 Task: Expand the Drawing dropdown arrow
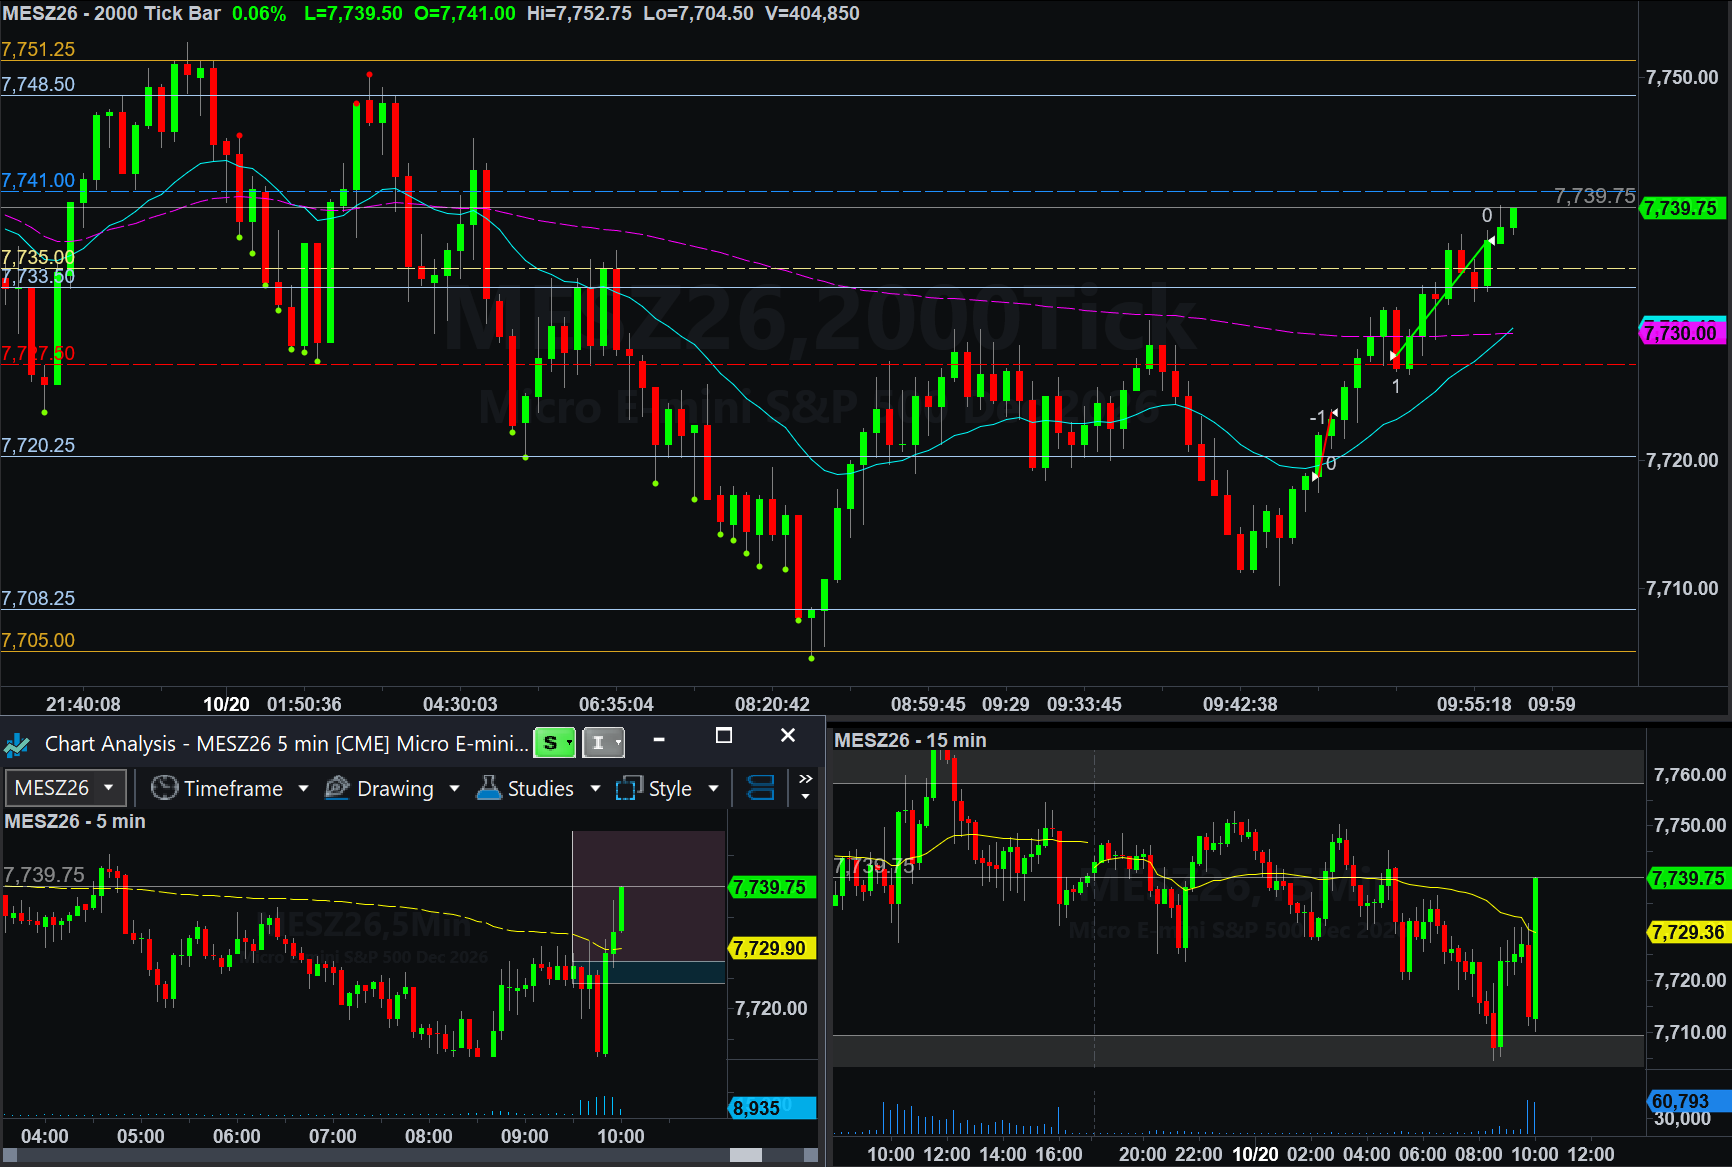(x=454, y=788)
